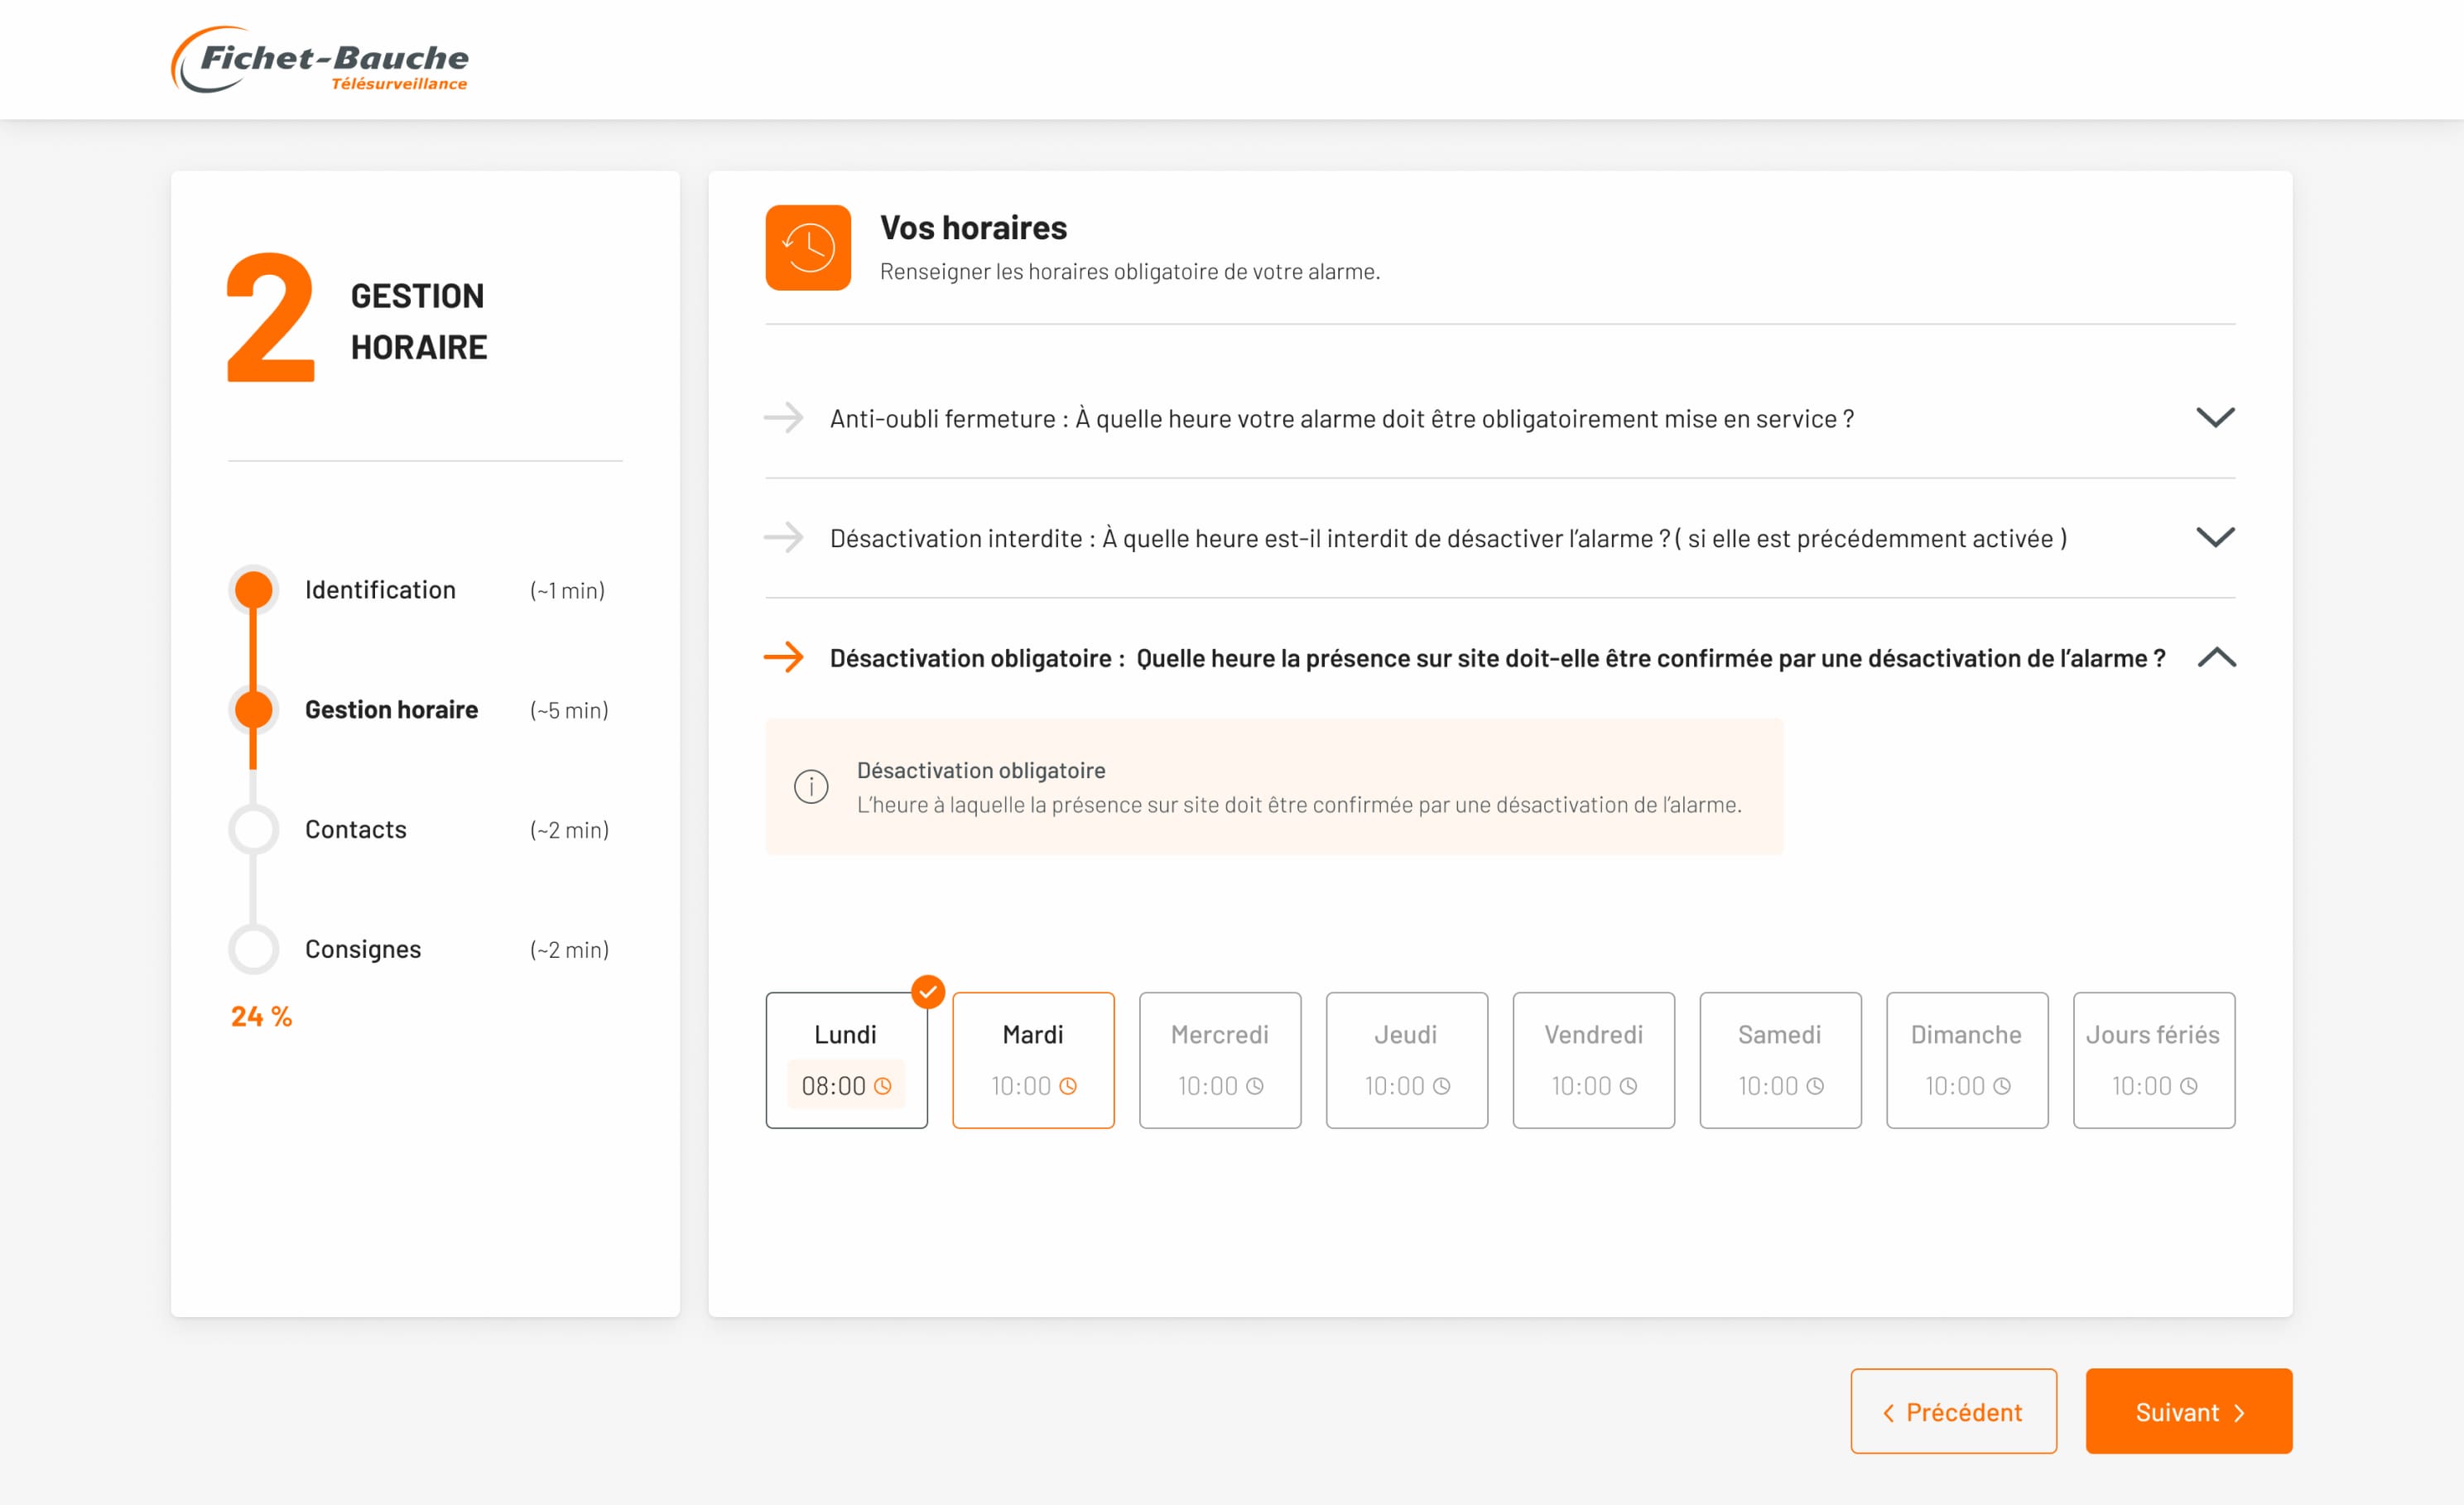
Task: Toggle the Jeudi day card
Action: pos(1406,1036)
